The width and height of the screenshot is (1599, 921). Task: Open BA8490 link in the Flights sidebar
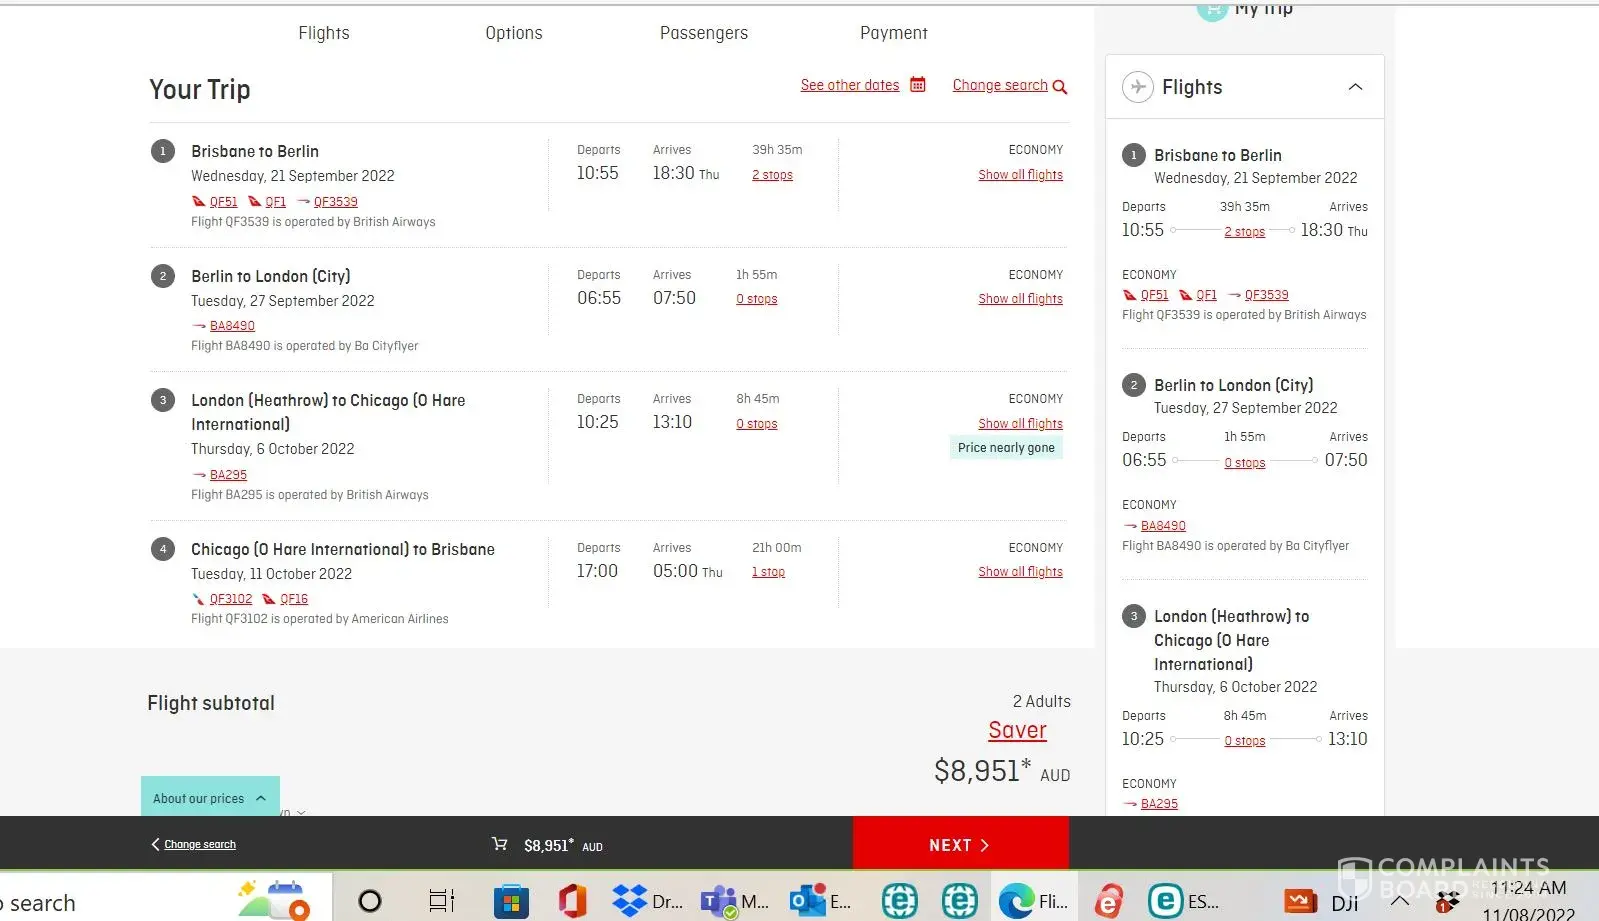point(1163,526)
